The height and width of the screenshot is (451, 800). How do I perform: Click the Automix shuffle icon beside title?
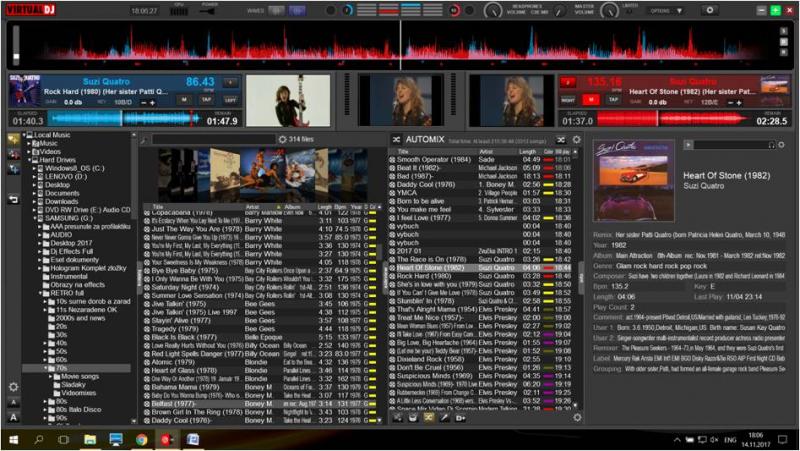(x=396, y=139)
